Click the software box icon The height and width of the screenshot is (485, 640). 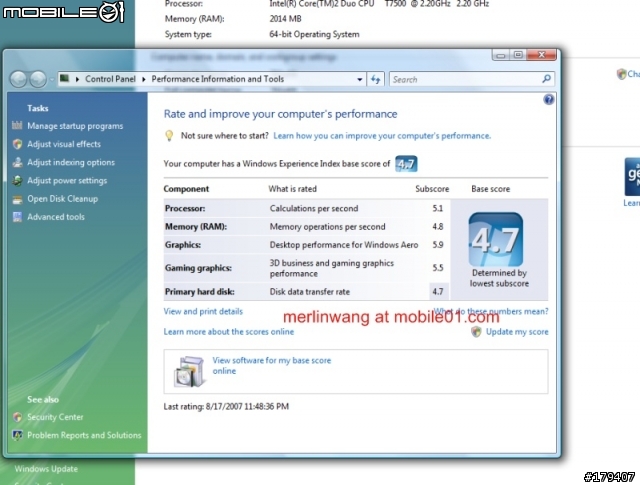pos(189,372)
